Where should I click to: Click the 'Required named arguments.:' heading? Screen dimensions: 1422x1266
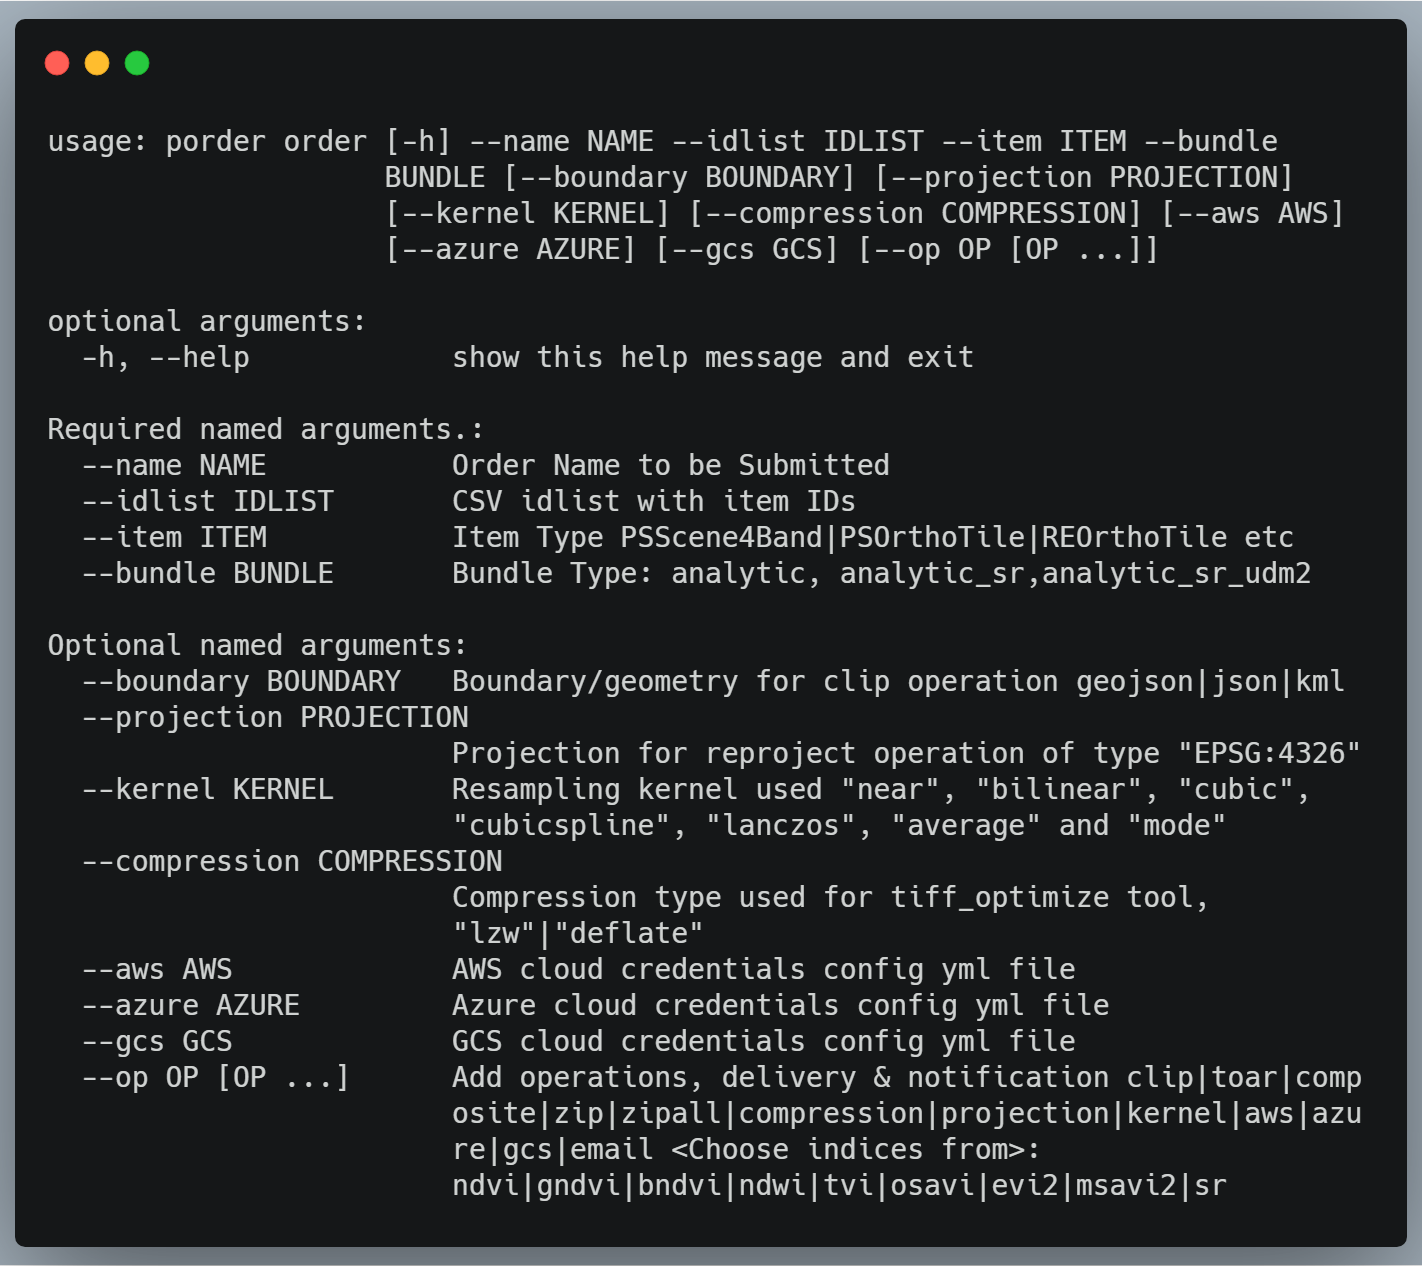(266, 430)
